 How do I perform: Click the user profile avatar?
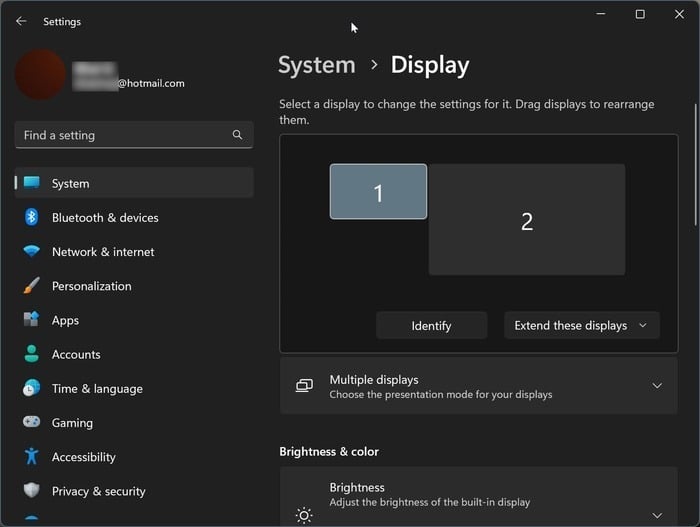tap(41, 74)
